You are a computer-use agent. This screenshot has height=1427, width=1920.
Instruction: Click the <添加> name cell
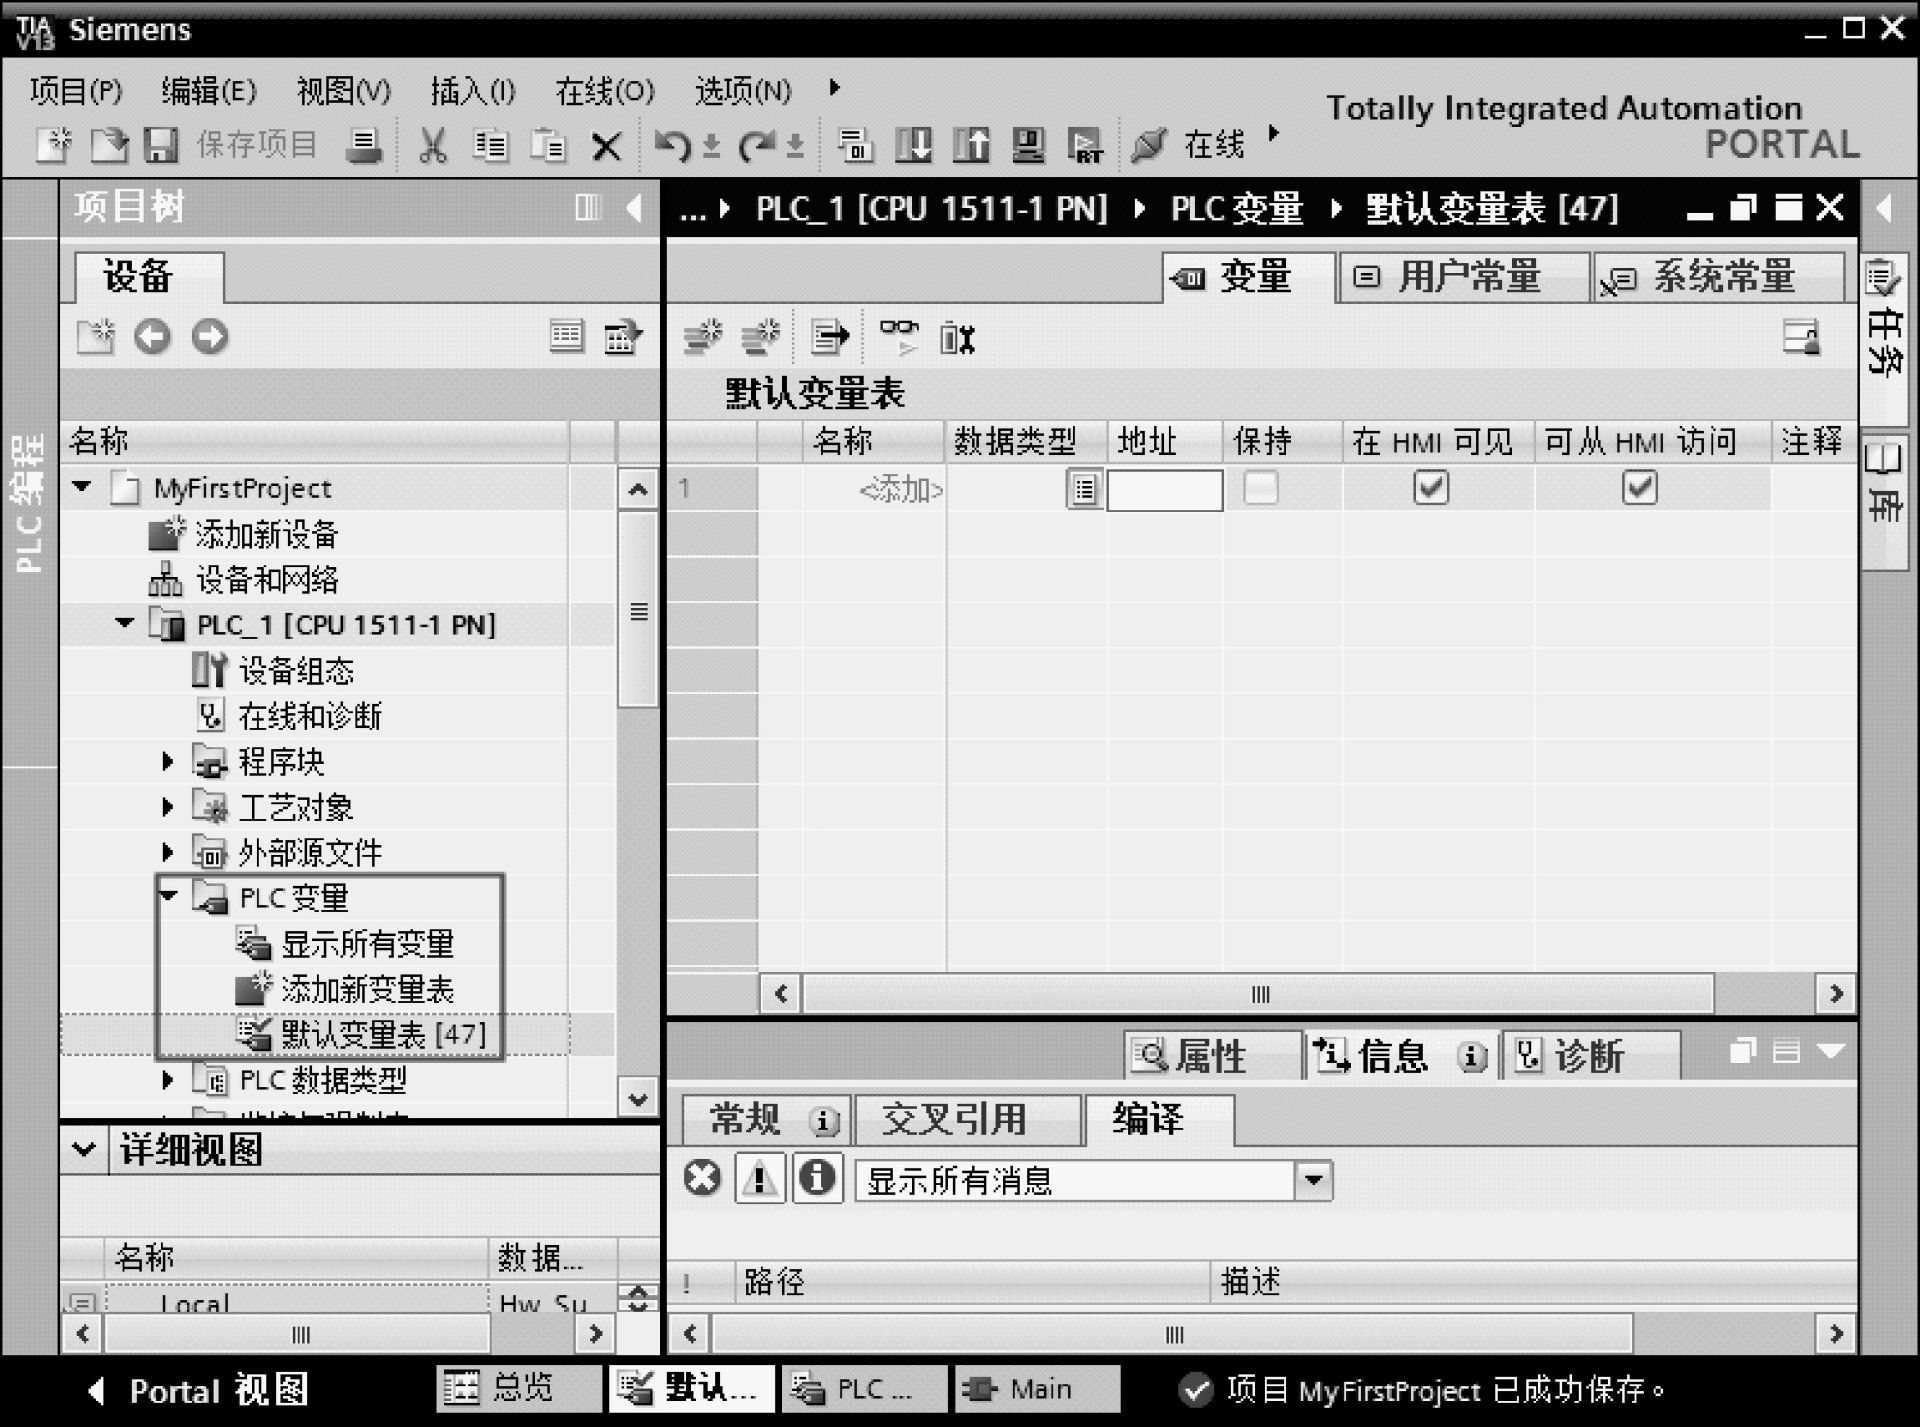point(875,490)
